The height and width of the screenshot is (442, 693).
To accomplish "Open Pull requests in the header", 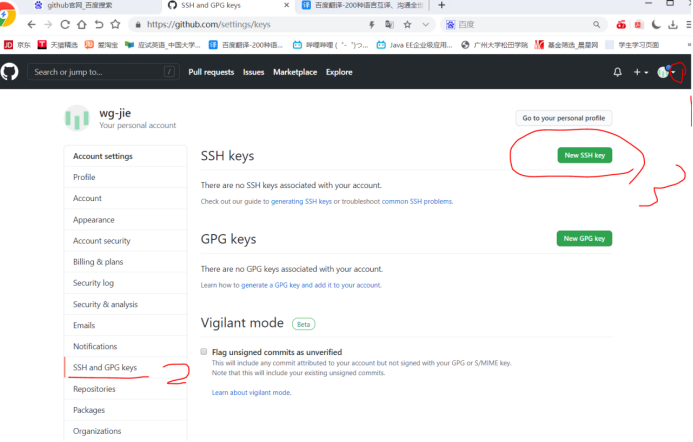I will point(211,72).
